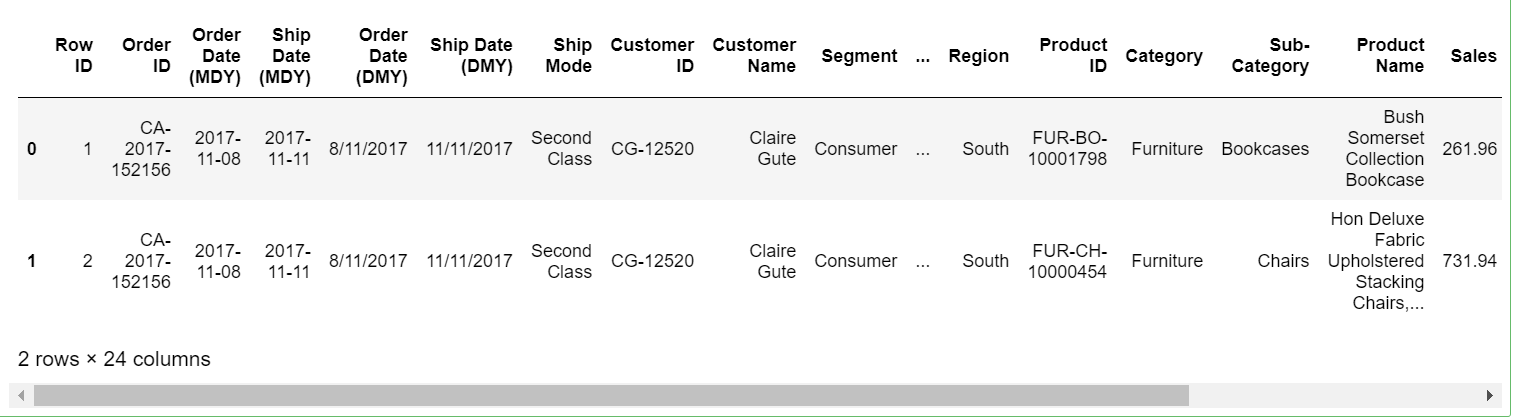Image resolution: width=1520 pixels, height=418 pixels.
Task: Click the 2 rows × 24 columns summary text
Action: (114, 359)
